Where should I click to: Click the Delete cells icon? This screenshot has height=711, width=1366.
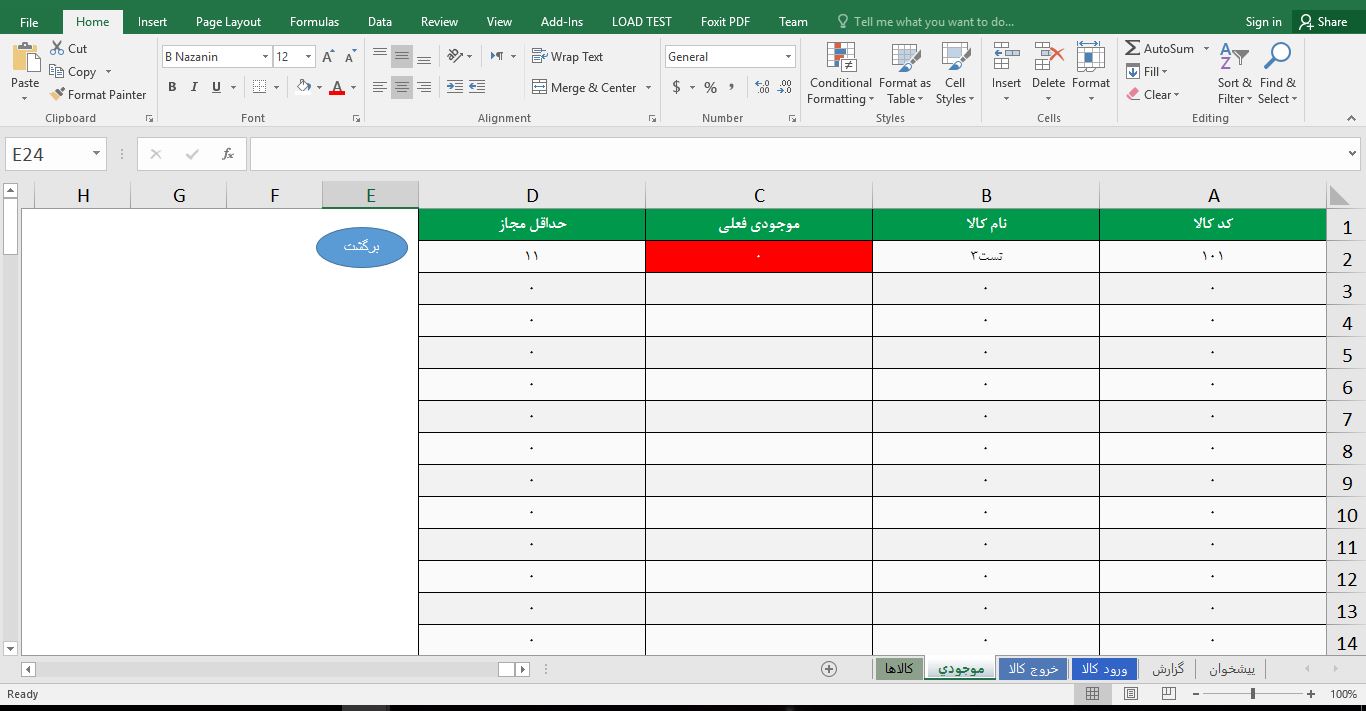1049,58
